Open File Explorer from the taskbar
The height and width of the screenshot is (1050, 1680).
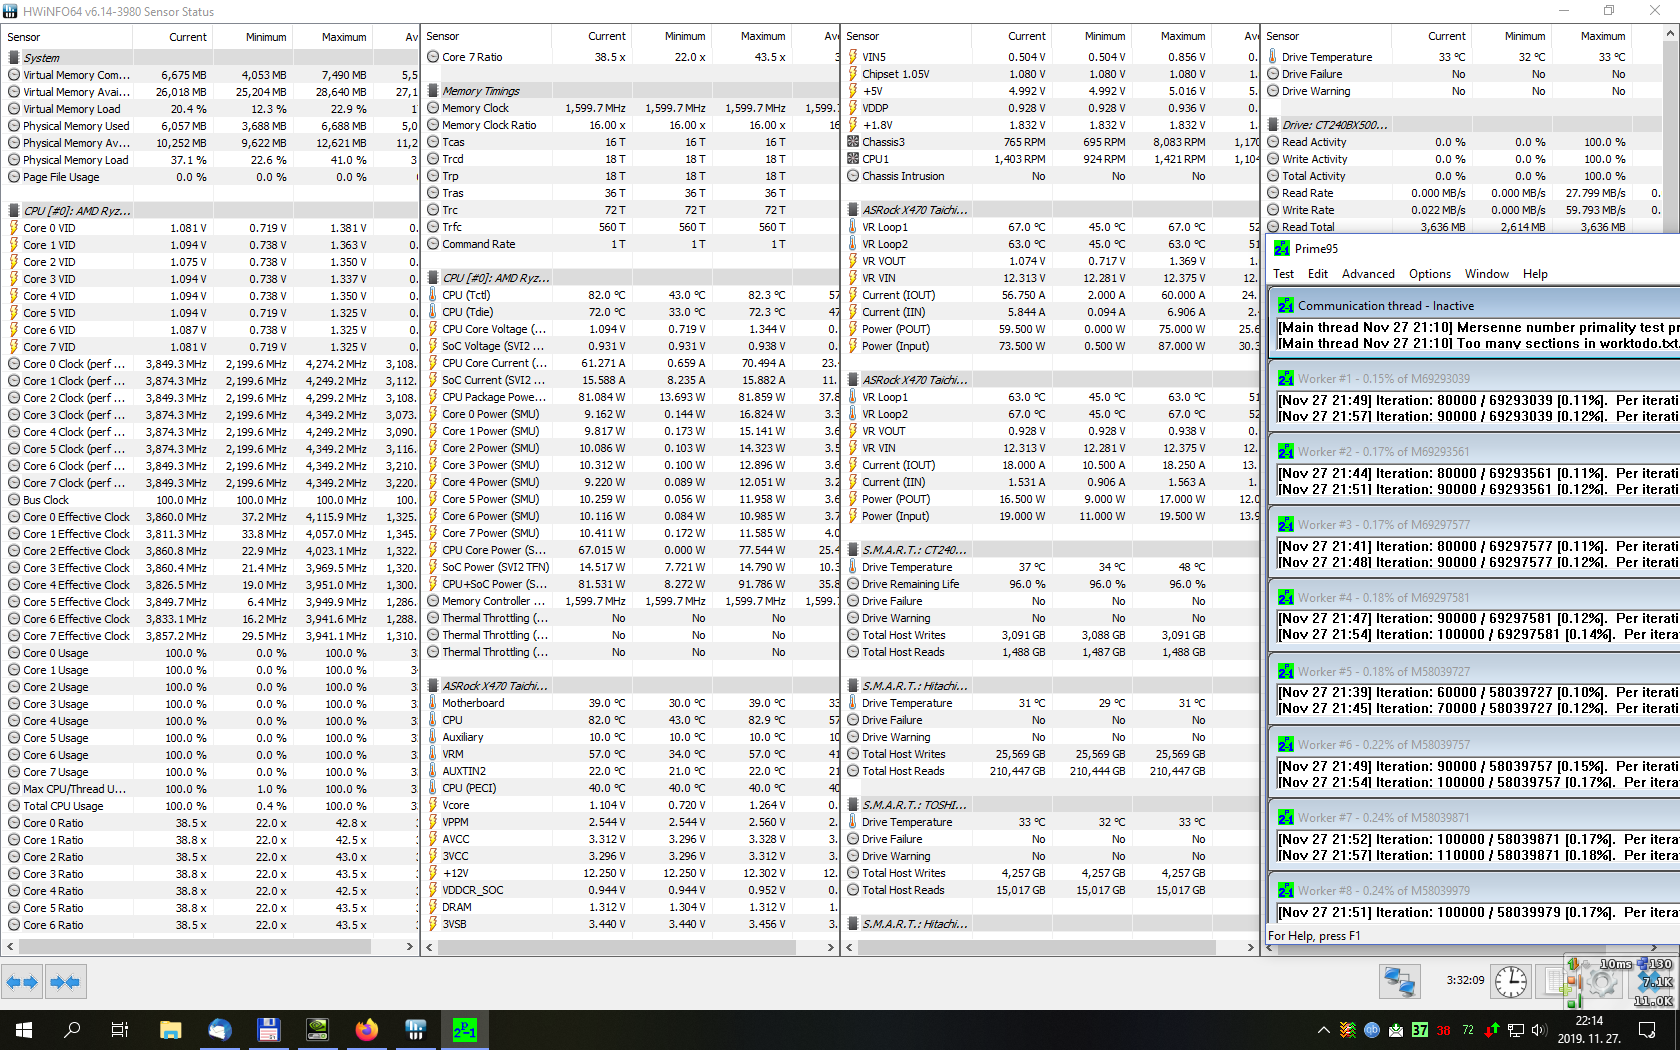[170, 1030]
